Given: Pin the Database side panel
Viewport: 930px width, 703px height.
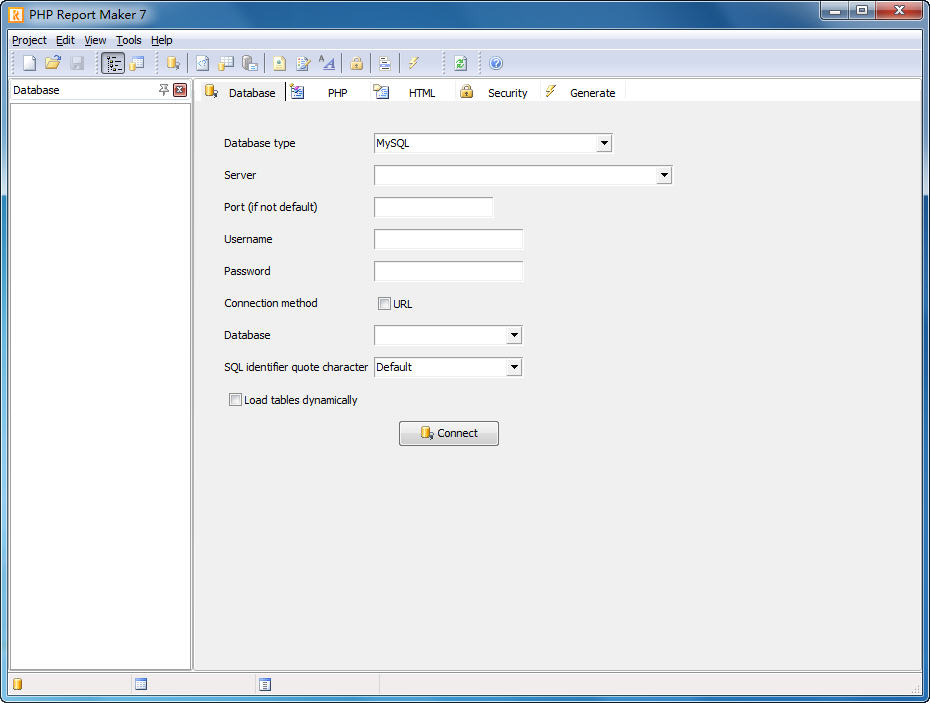Looking at the screenshot, I should [x=164, y=90].
